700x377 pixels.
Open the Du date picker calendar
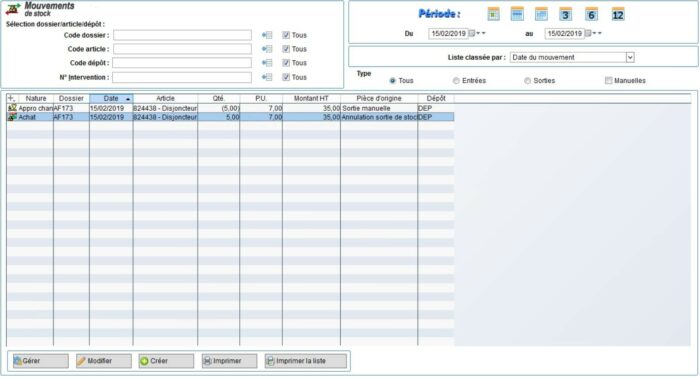[x=472, y=34]
